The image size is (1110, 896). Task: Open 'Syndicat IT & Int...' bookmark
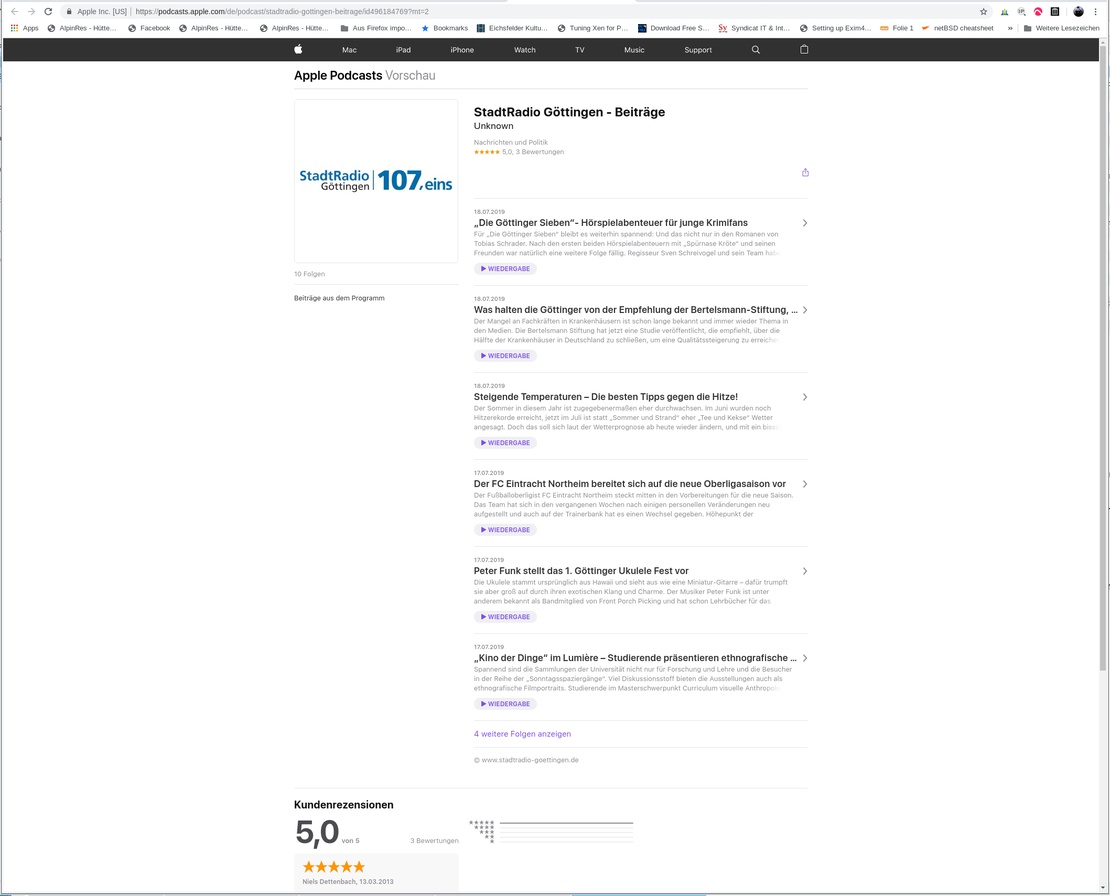coord(755,28)
